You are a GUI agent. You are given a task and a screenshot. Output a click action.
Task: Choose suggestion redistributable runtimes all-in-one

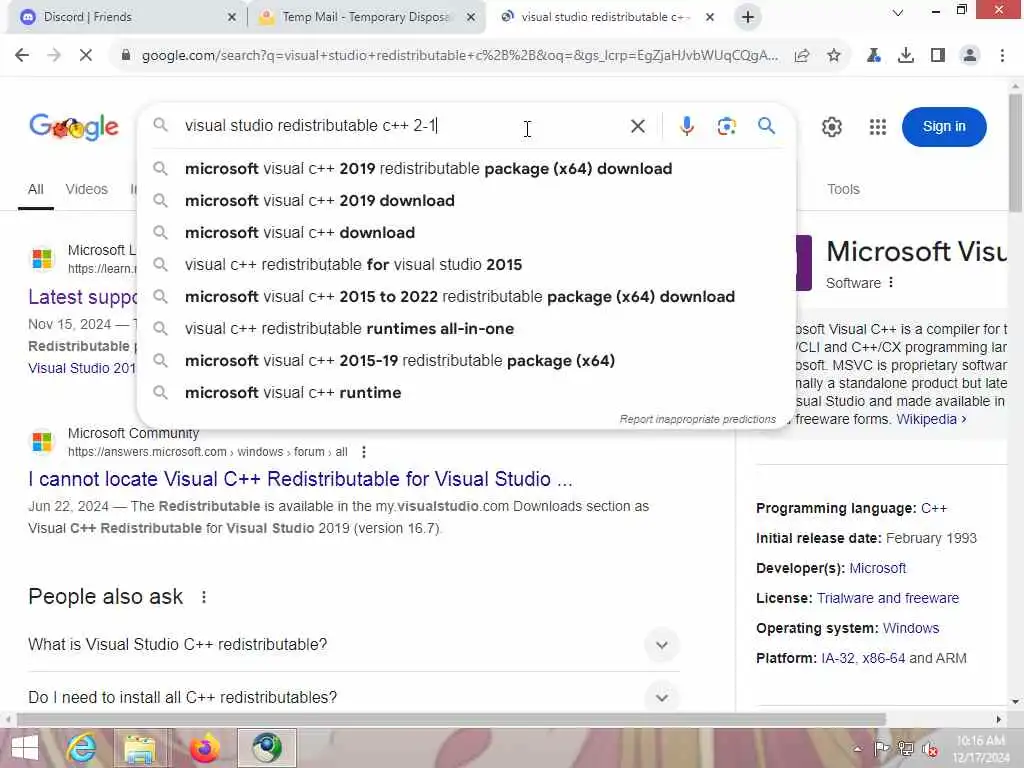(x=466, y=328)
